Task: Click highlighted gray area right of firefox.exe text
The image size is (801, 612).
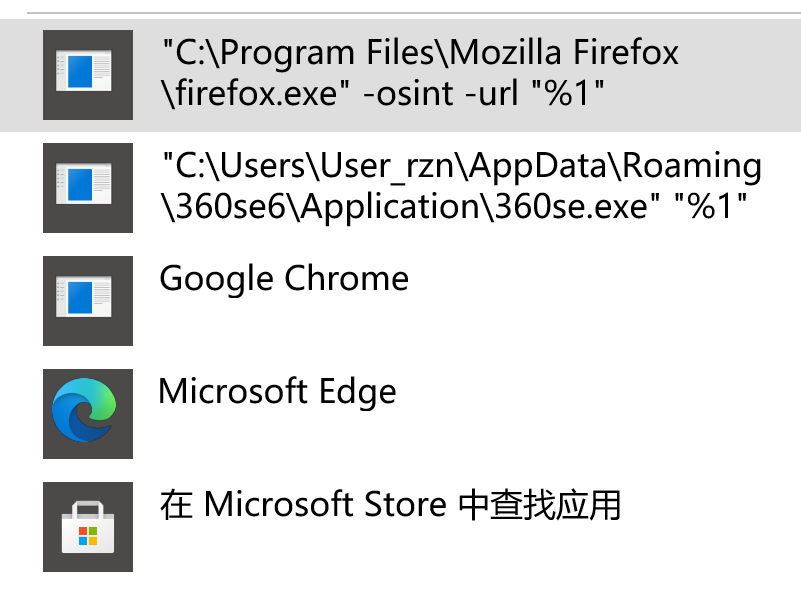Action: [x=702, y=93]
